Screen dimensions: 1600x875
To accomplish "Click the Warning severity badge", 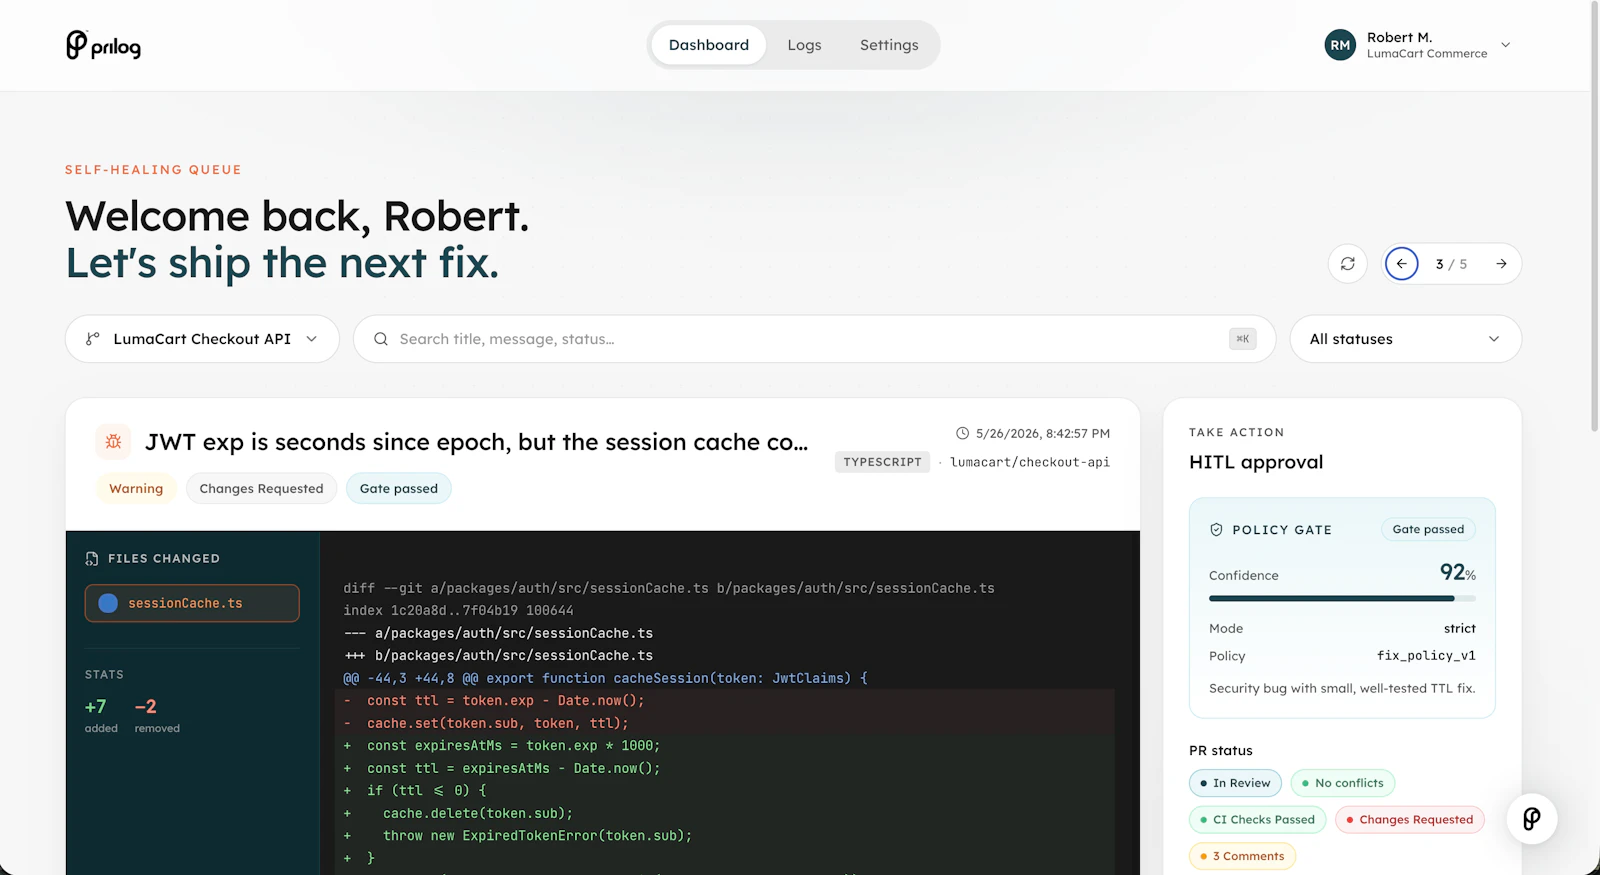I will click(x=136, y=488).
